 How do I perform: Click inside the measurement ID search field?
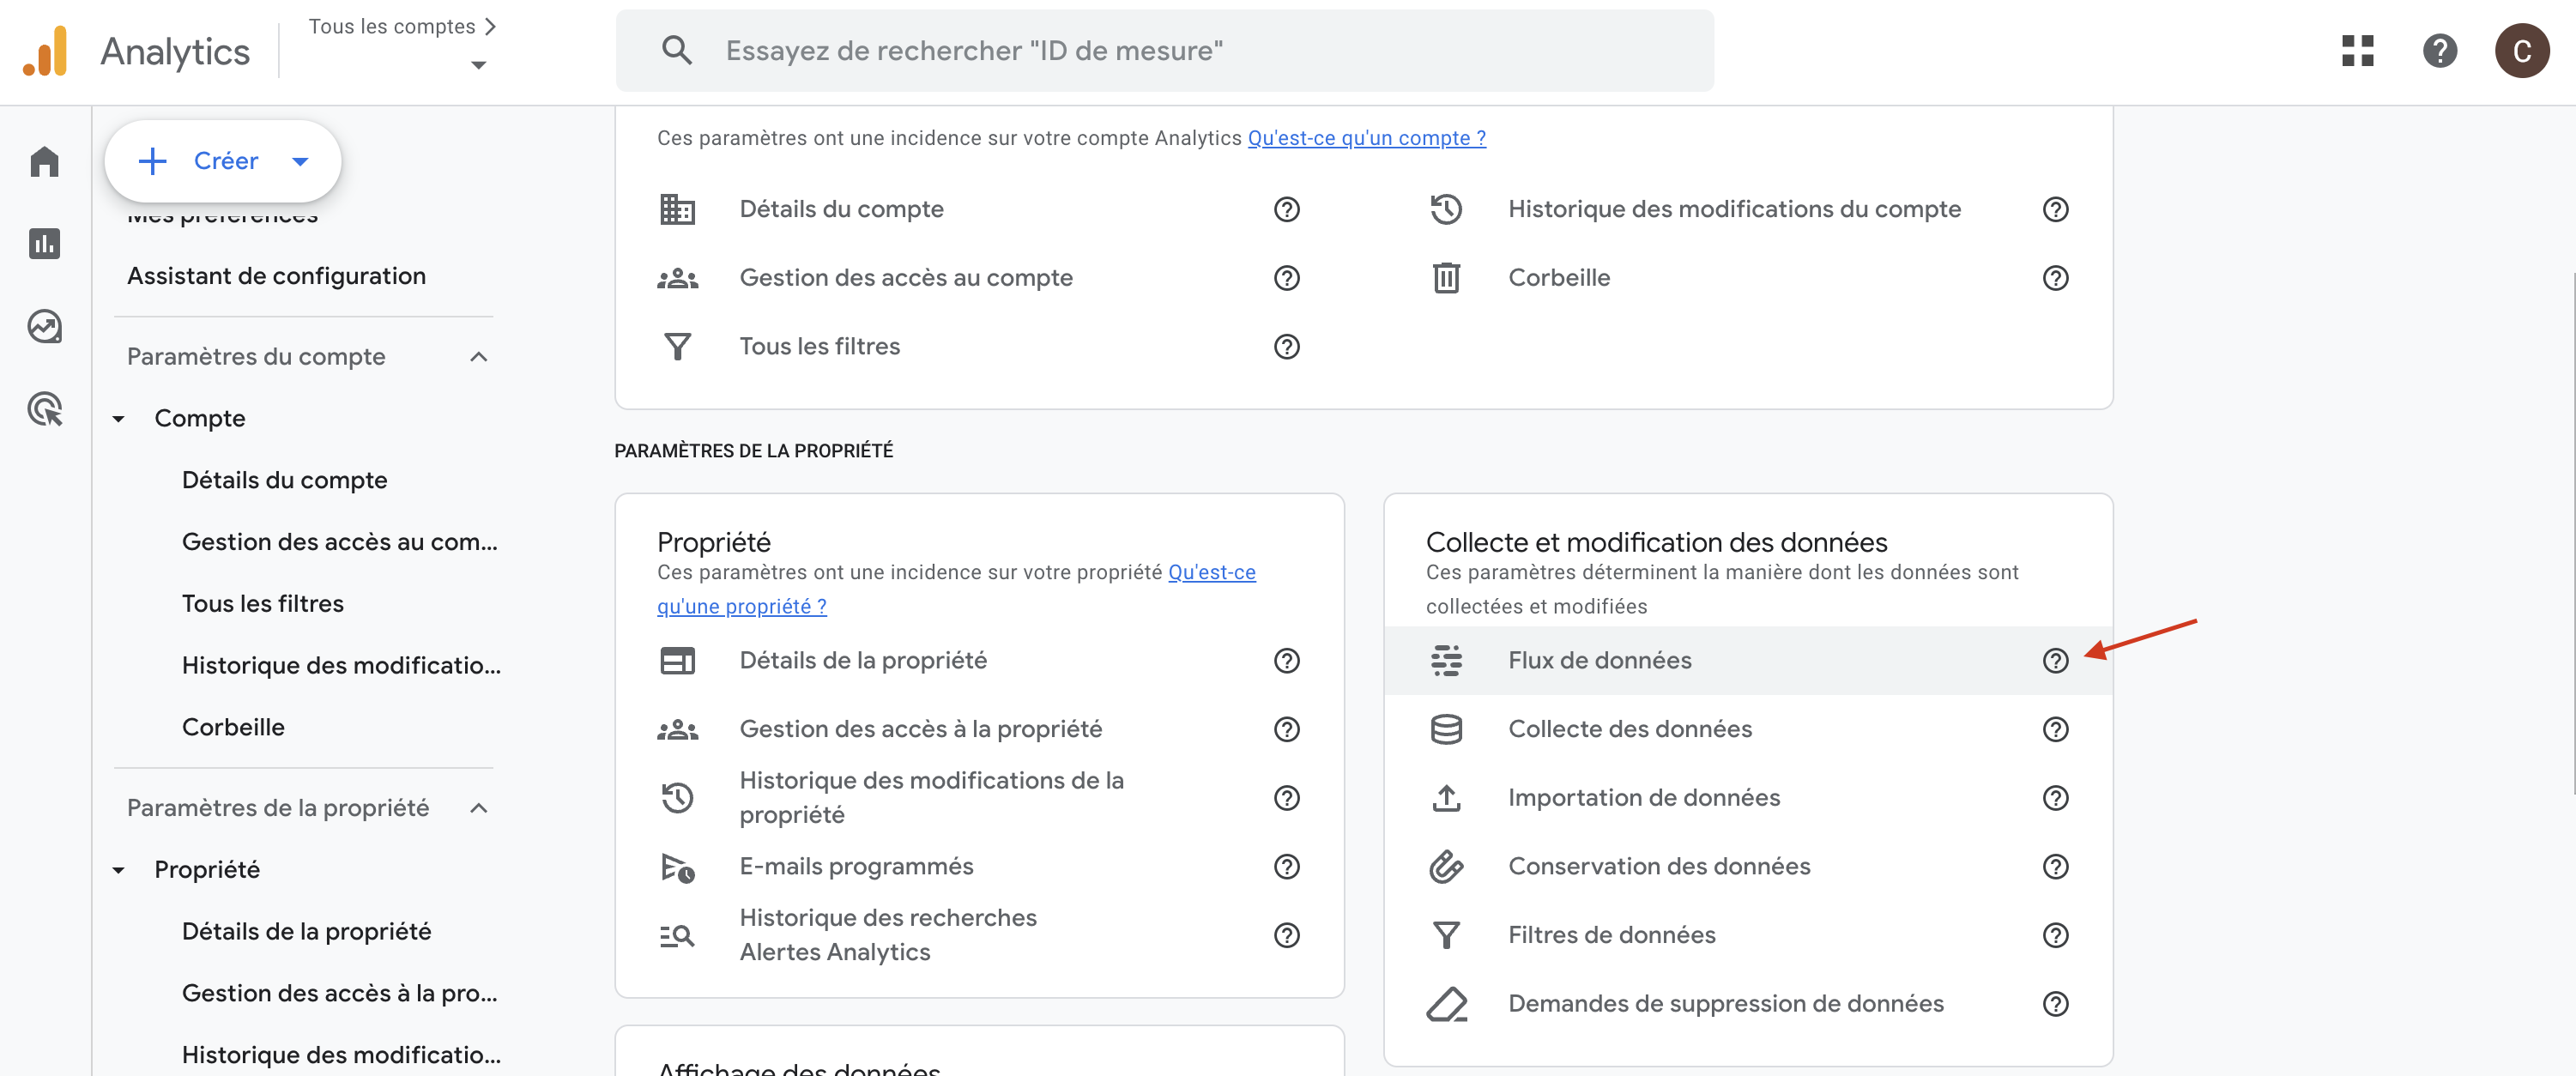pyautogui.click(x=1100, y=50)
